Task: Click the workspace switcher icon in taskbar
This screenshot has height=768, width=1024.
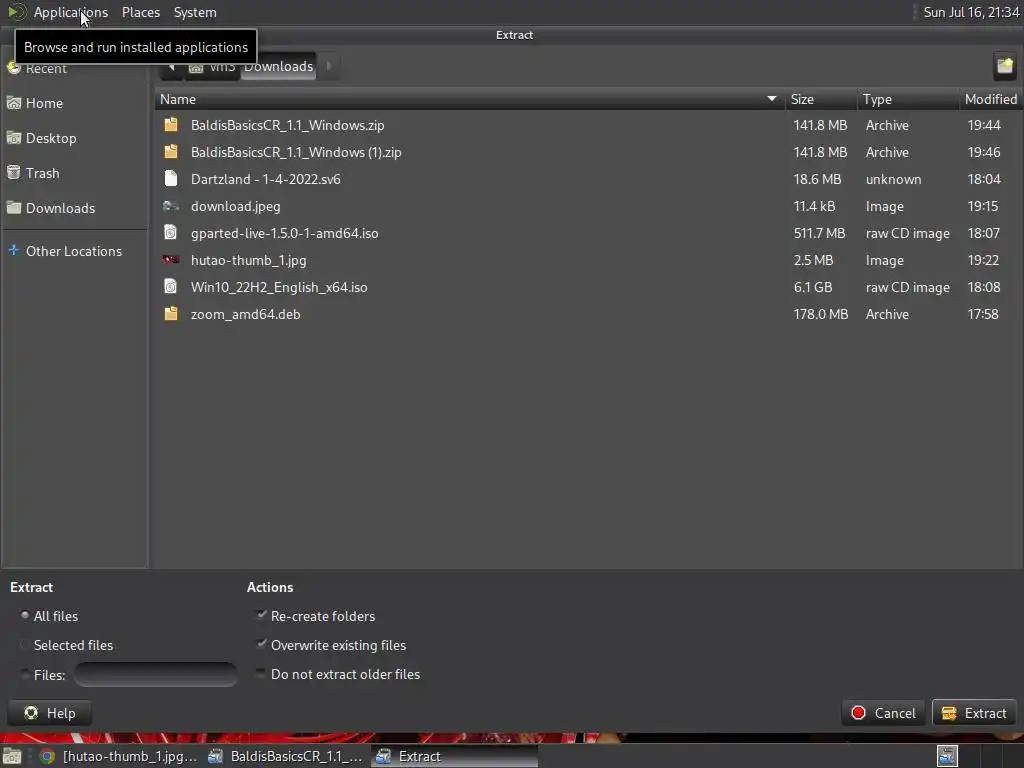Action: (x=947, y=756)
